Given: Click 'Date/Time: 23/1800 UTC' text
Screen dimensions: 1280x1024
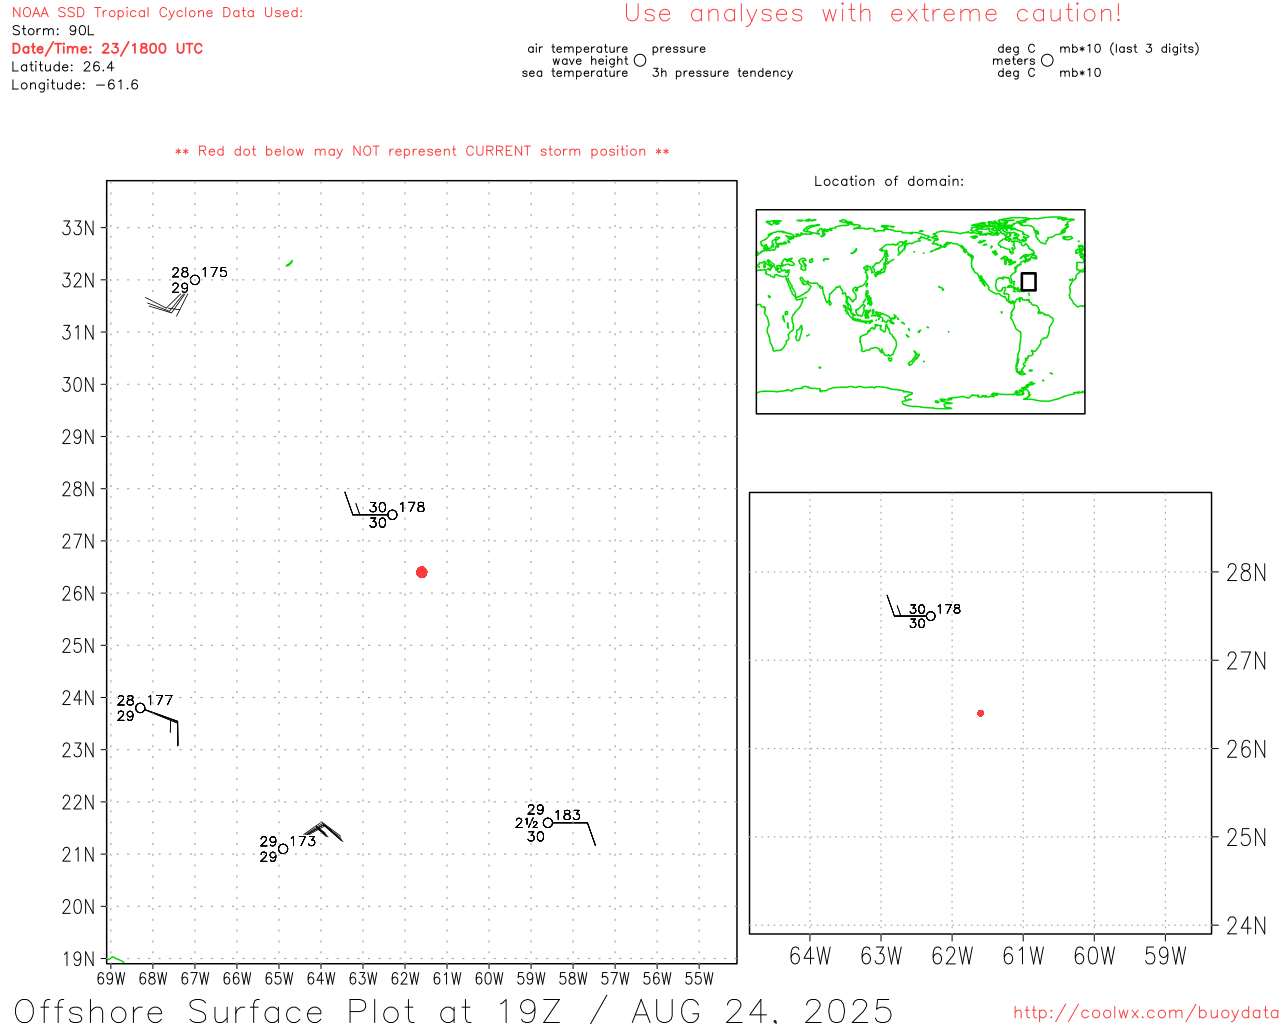Looking at the screenshot, I should point(107,49).
